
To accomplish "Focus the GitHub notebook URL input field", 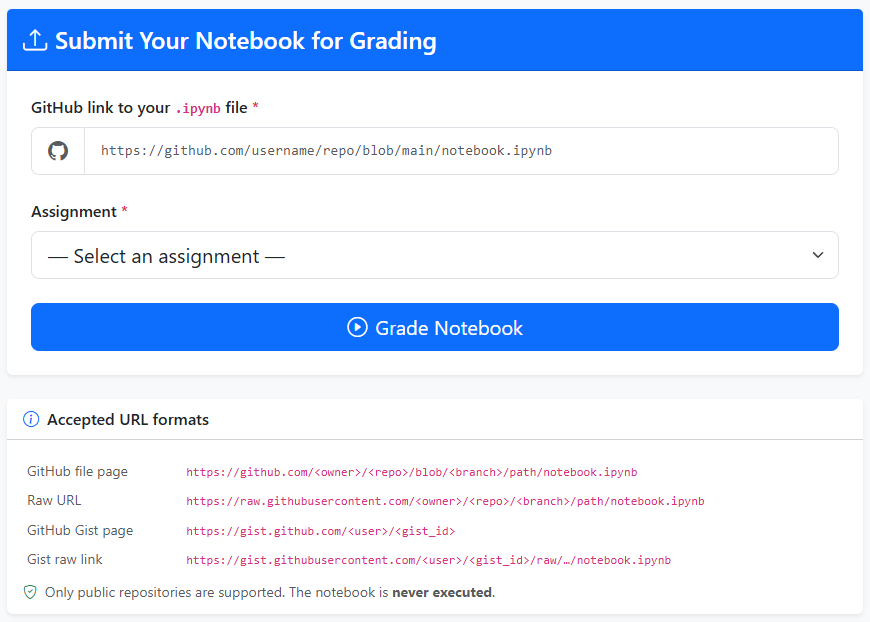I will (461, 151).
